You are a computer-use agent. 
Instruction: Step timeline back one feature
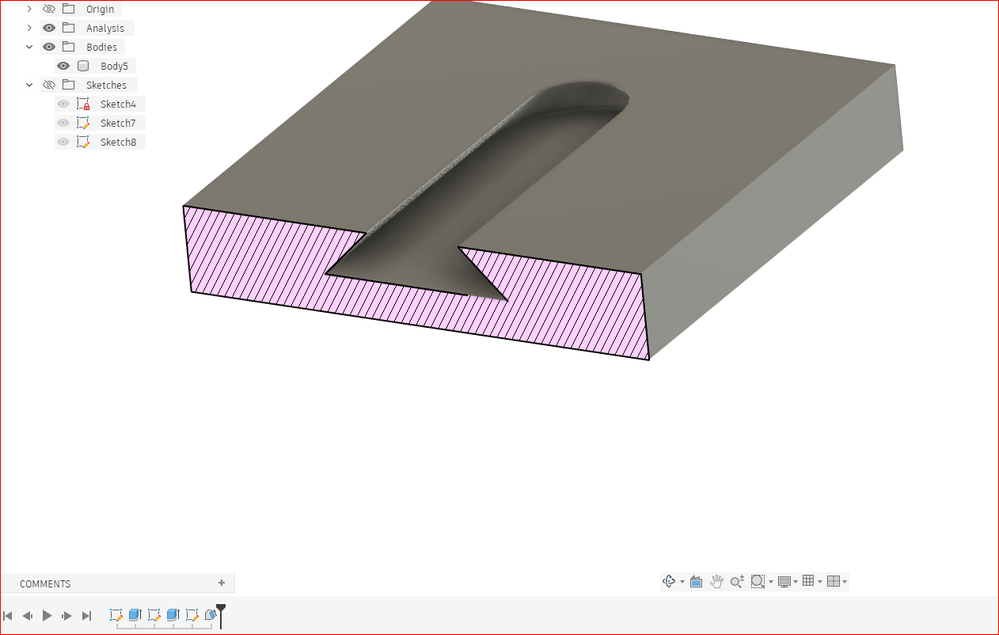(x=27, y=615)
